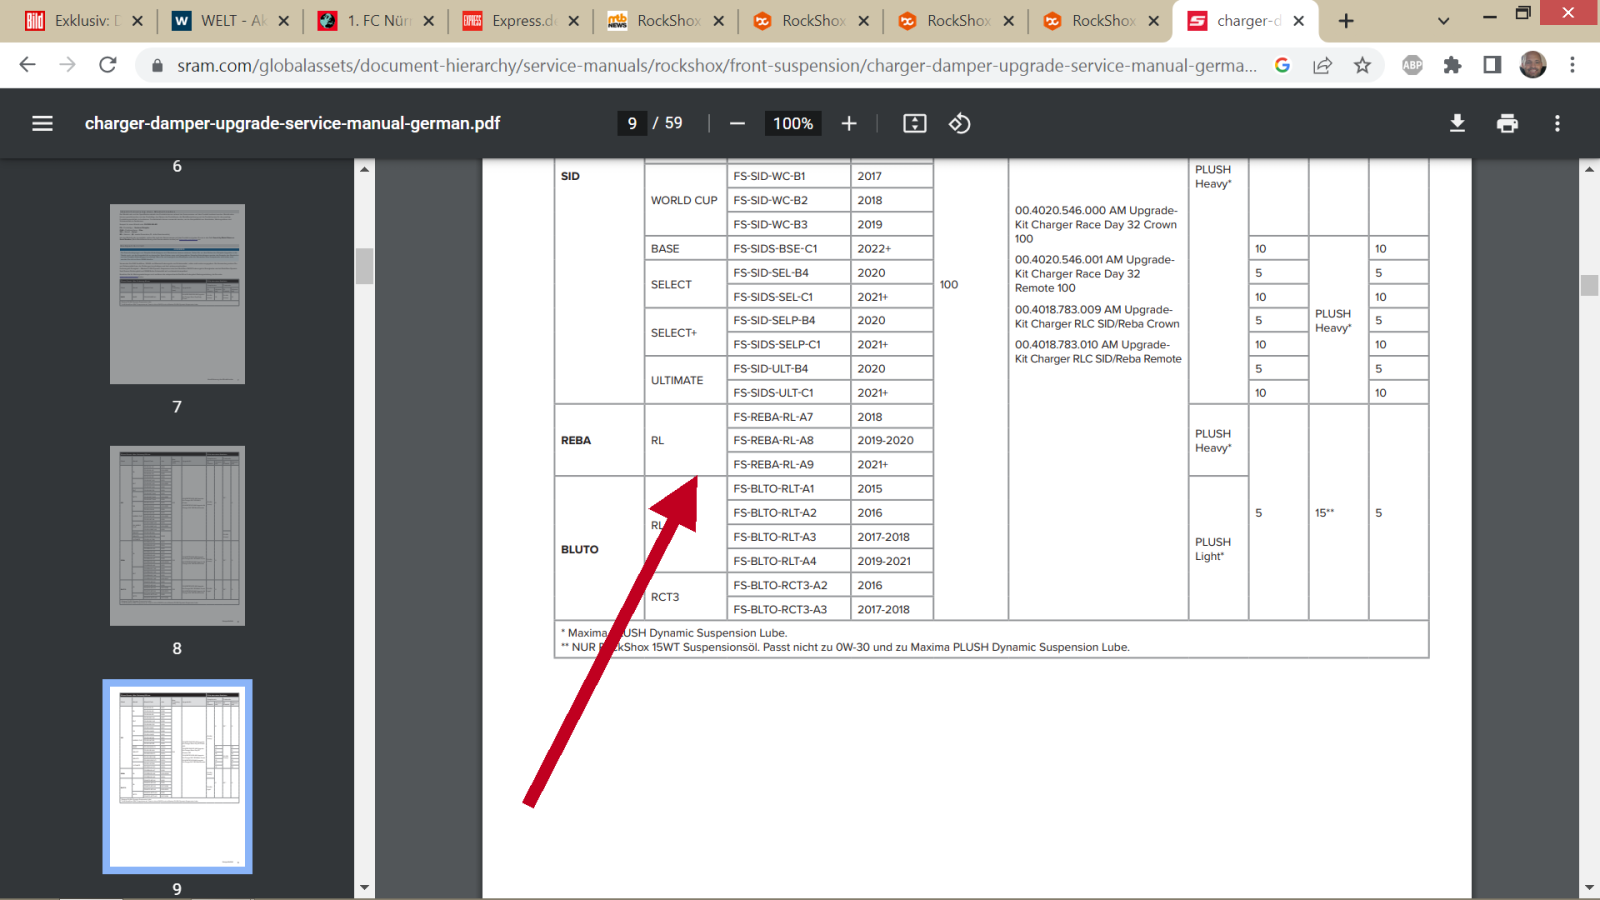Close the WELT tab
Image resolution: width=1600 pixels, height=900 pixels.
(x=283, y=21)
